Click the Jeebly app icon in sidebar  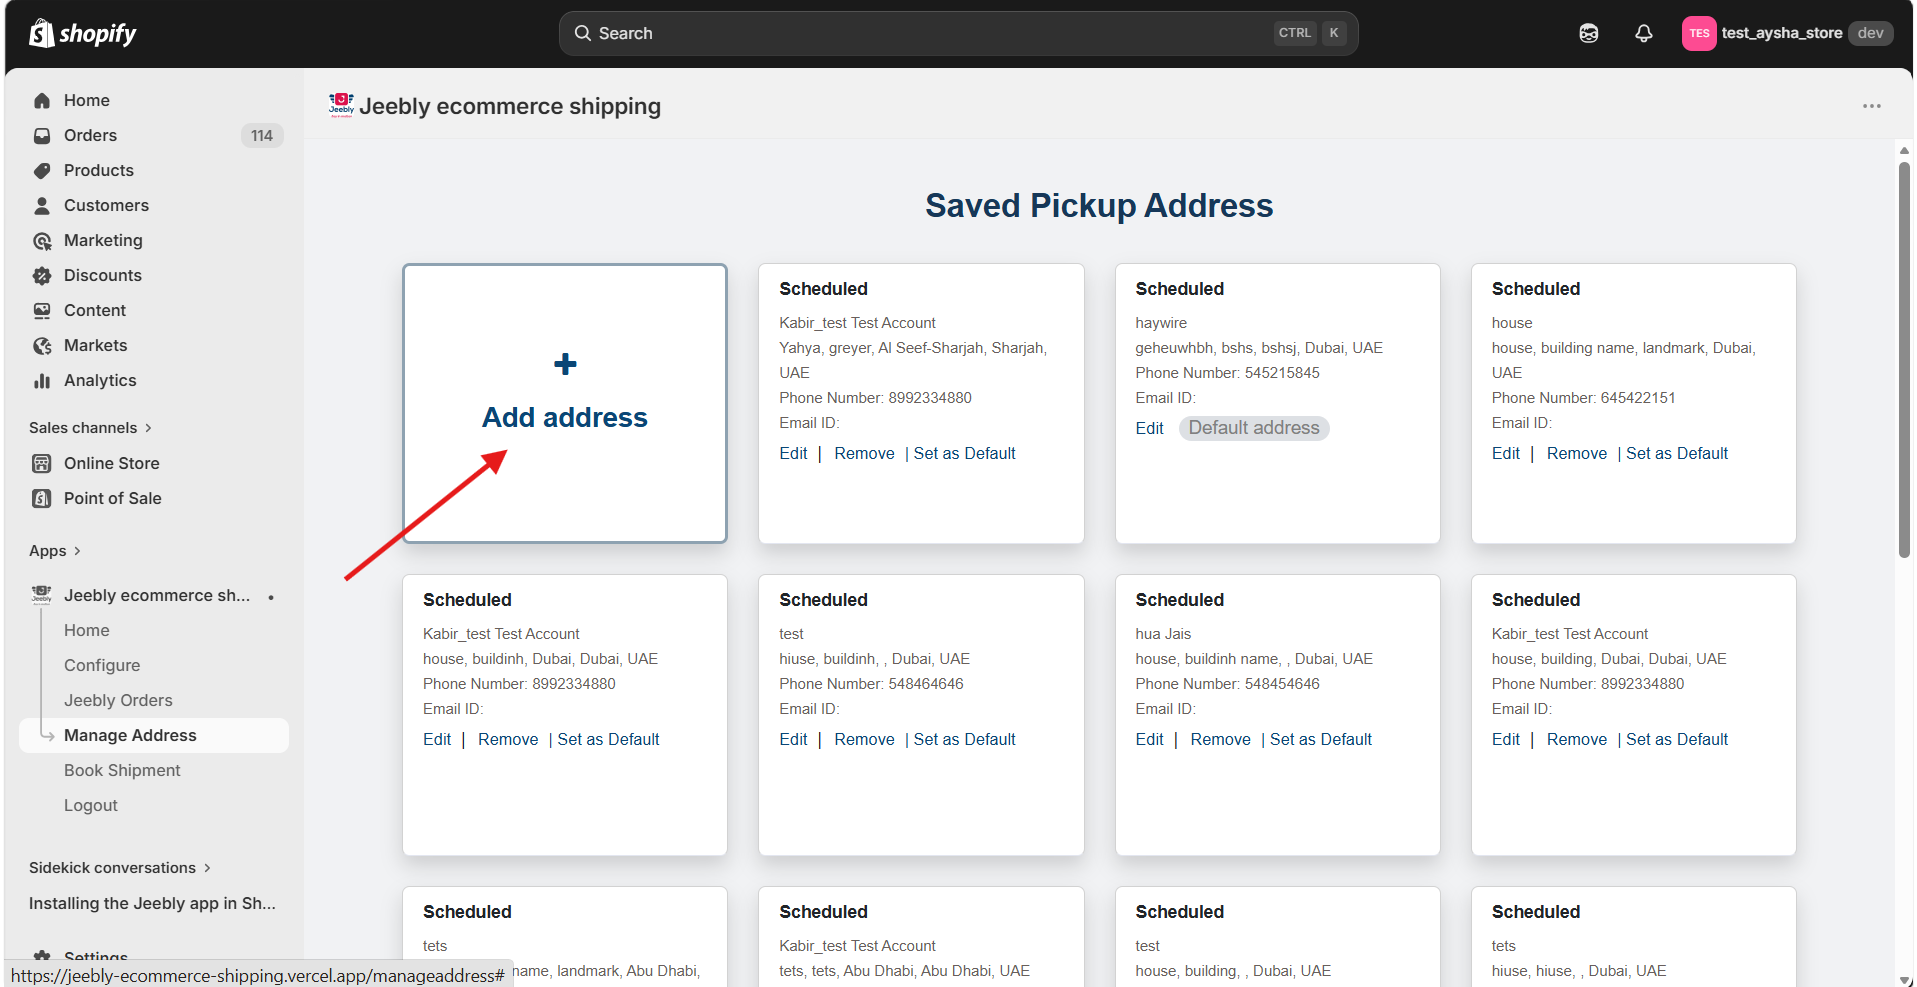point(42,595)
